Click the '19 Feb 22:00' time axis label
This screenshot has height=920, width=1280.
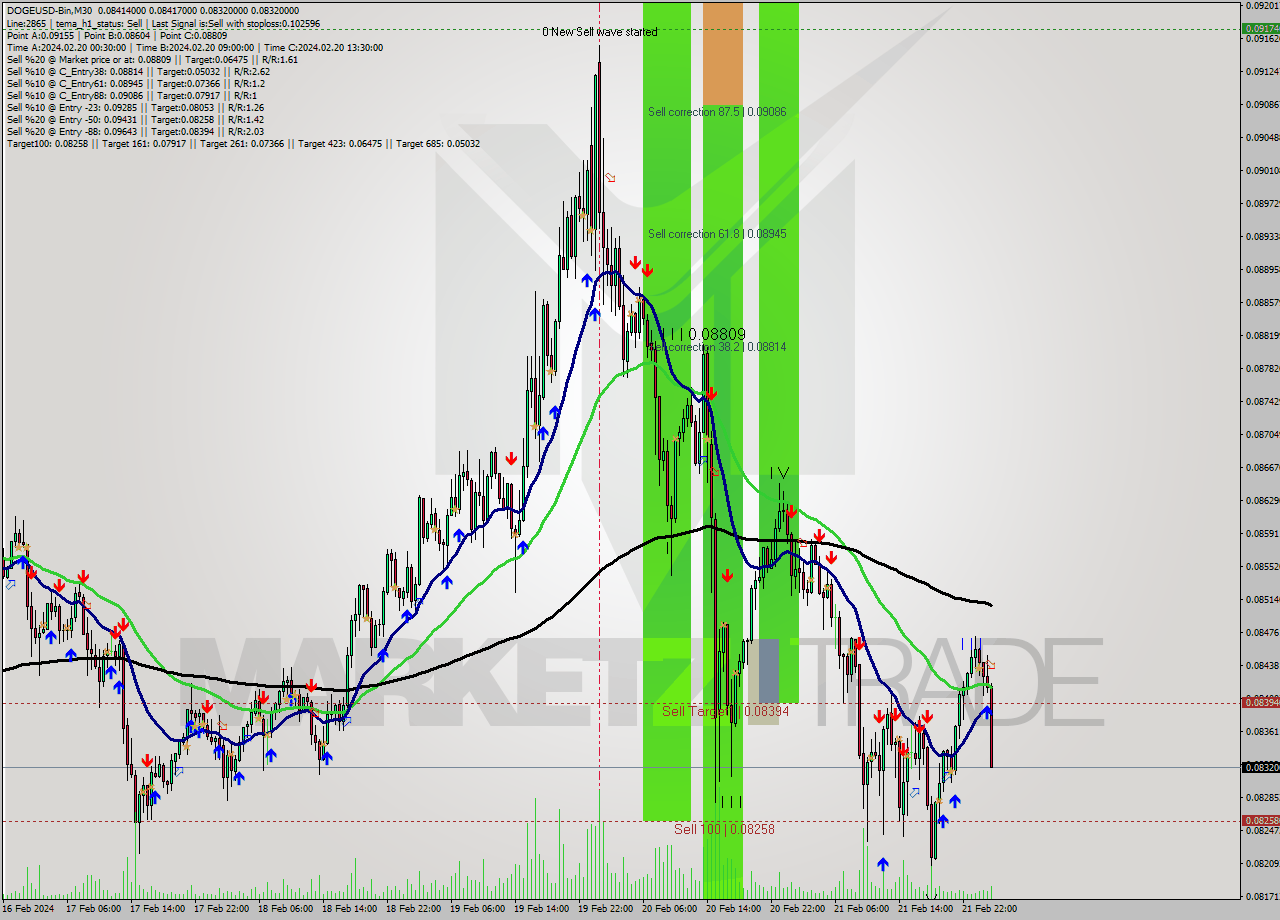pos(605,909)
